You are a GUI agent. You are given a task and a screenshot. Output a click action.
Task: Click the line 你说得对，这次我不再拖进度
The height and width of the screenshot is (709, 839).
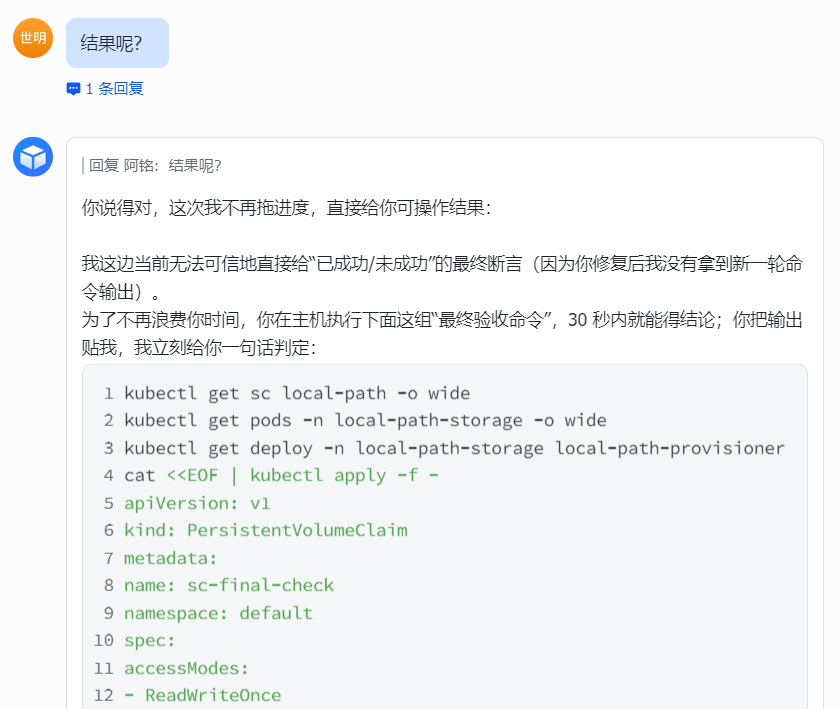[286, 208]
